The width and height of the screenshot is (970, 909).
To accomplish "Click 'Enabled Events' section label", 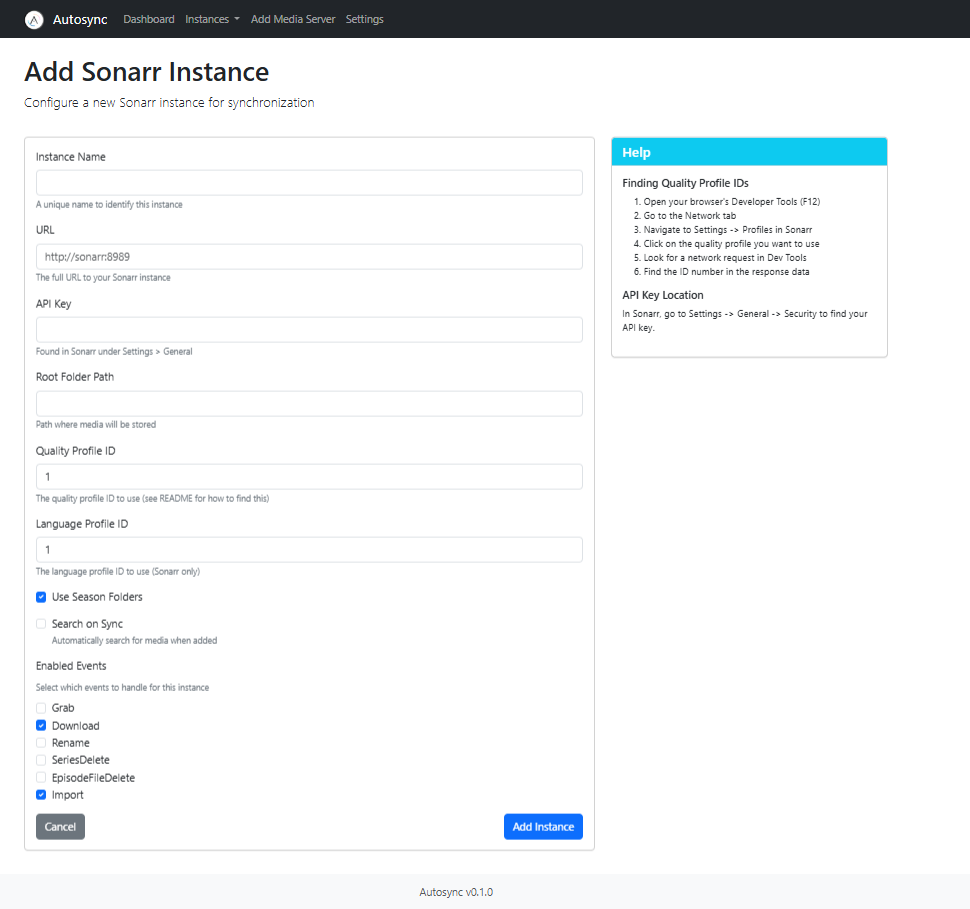I will click(71, 666).
